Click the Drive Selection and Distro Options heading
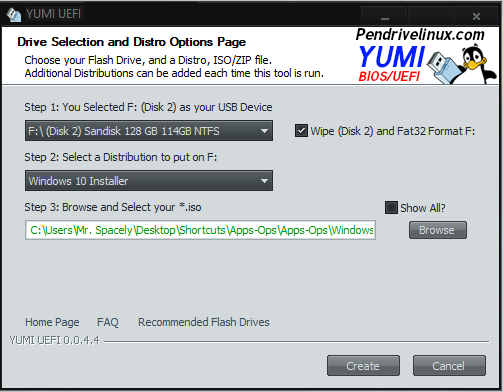The height and width of the screenshot is (392, 503). point(131,42)
